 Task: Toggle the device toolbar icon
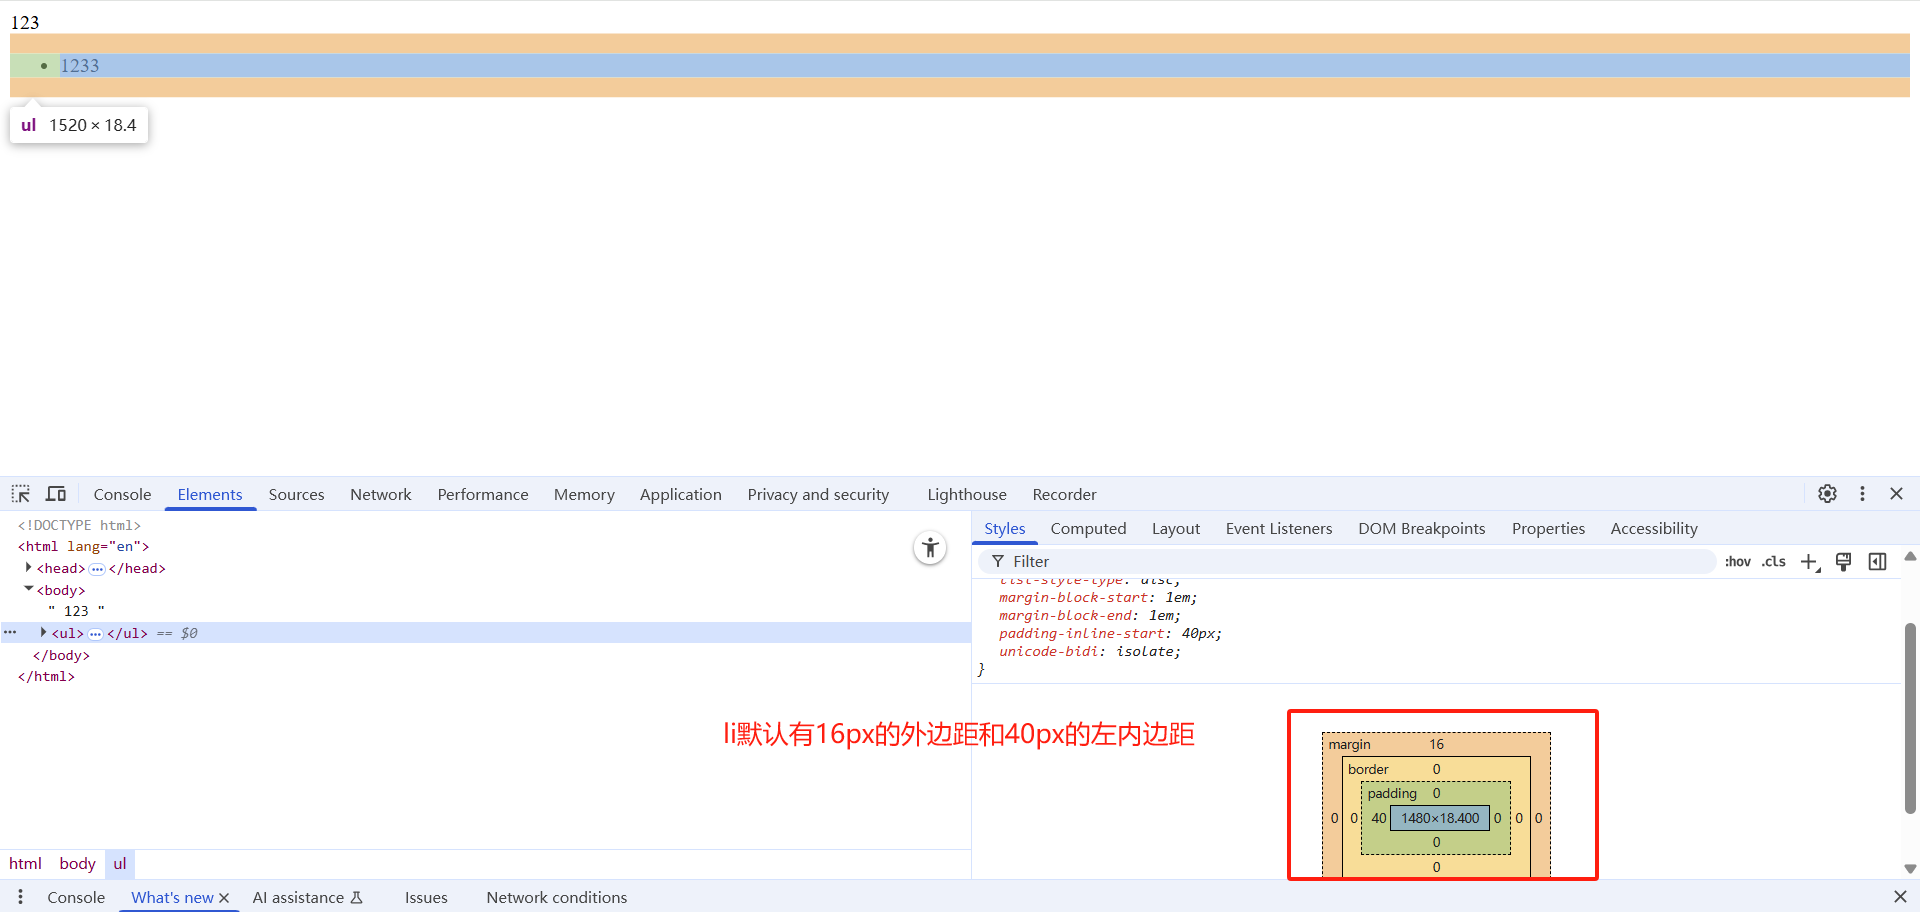[56, 494]
